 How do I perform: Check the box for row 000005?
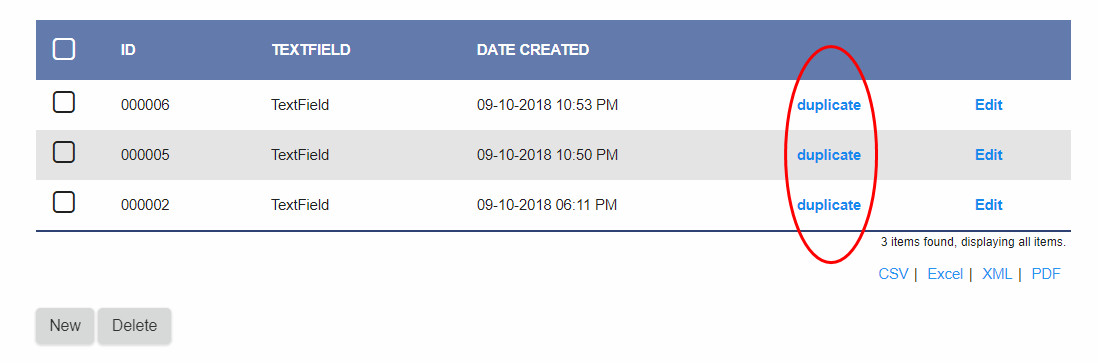(x=64, y=152)
